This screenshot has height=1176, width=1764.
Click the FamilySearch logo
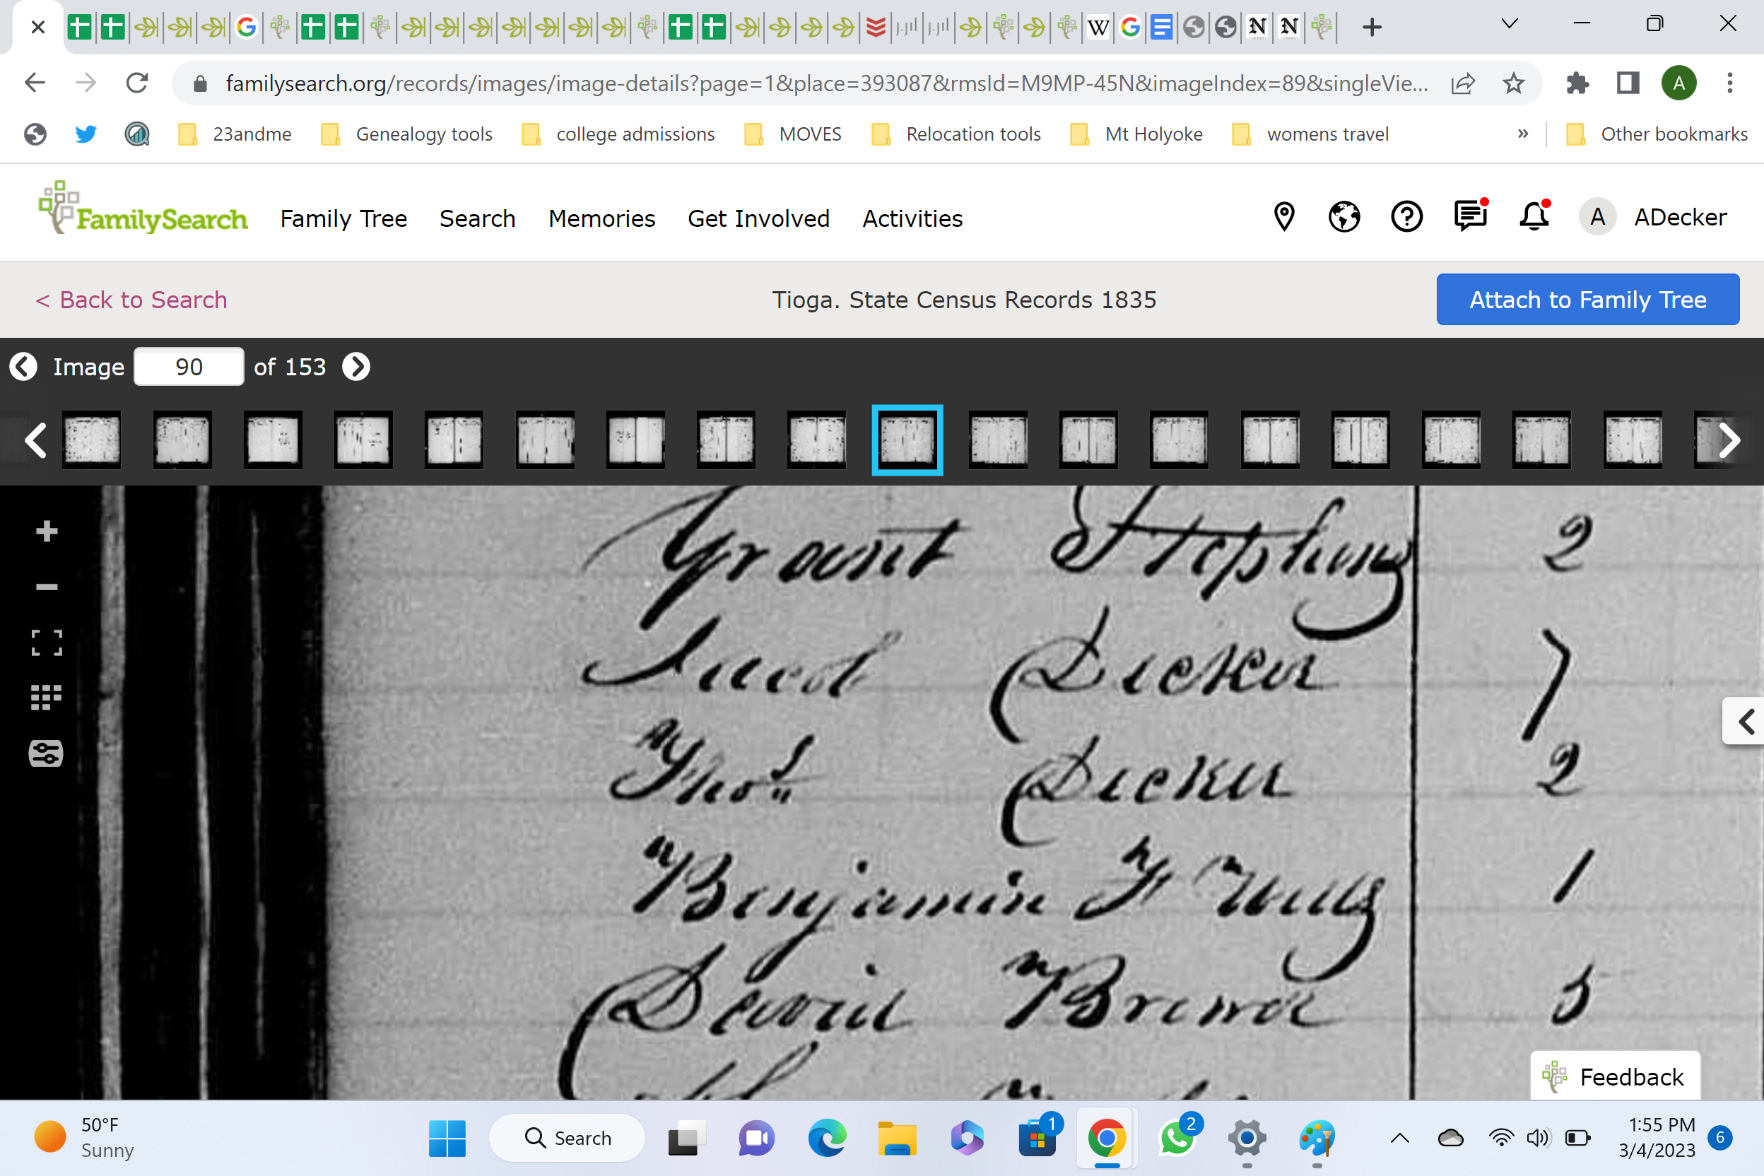click(142, 208)
